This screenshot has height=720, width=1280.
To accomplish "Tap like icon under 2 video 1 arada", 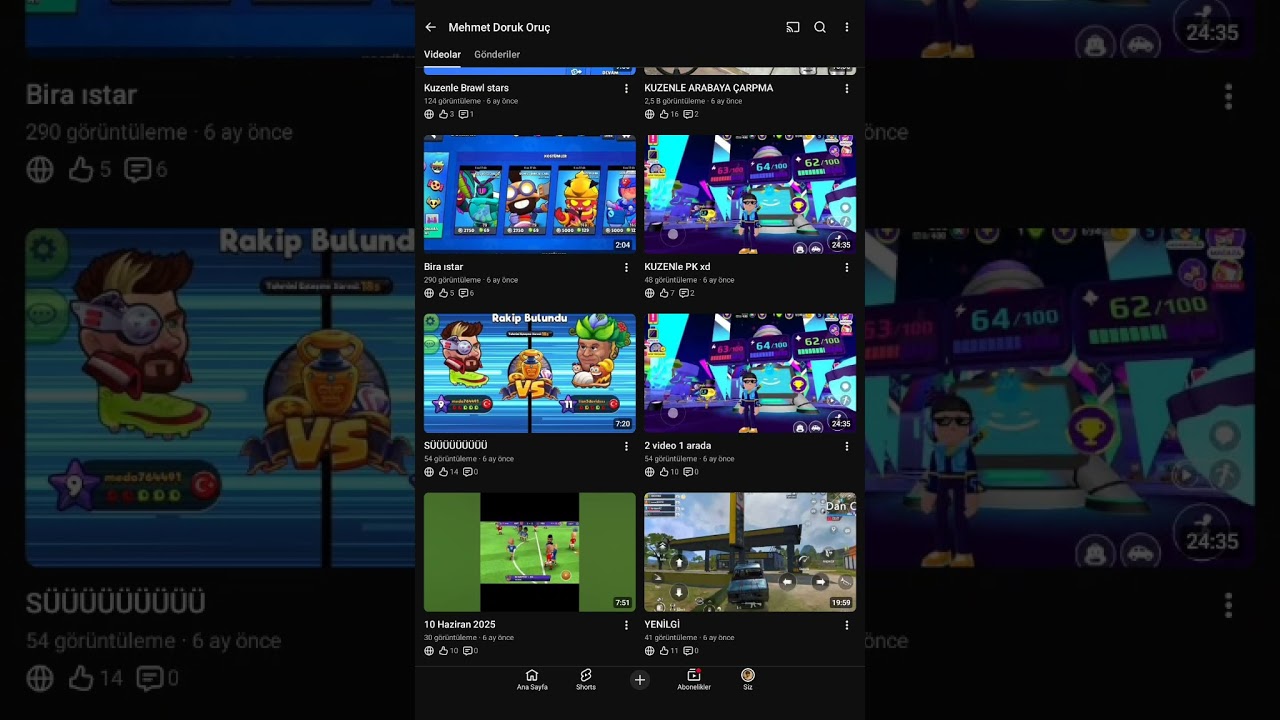I will click(663, 472).
